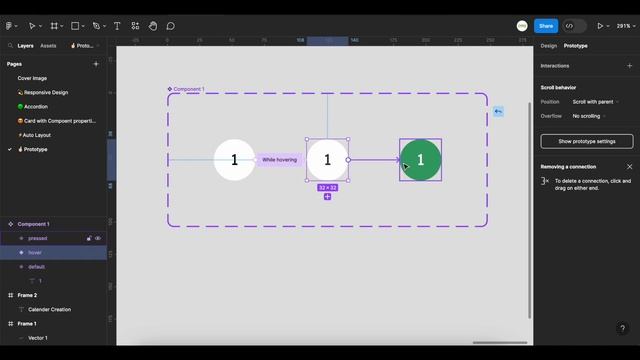Image resolution: width=640 pixels, height=360 pixels.
Task: Open the Card with Component properties page
Action: tap(57, 121)
